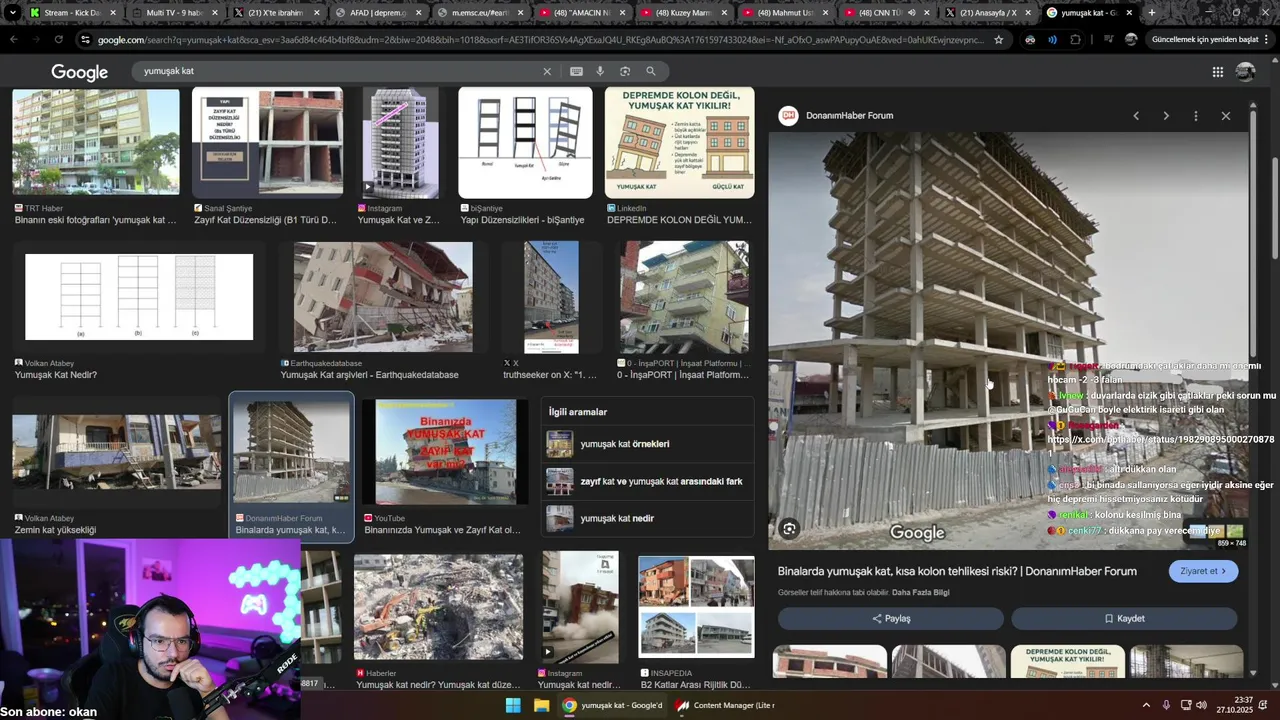The width and height of the screenshot is (1280, 720).
Task: Select related search 'zayıf kat ve yumuşak kat arasındaki fark'
Action: pos(649,481)
